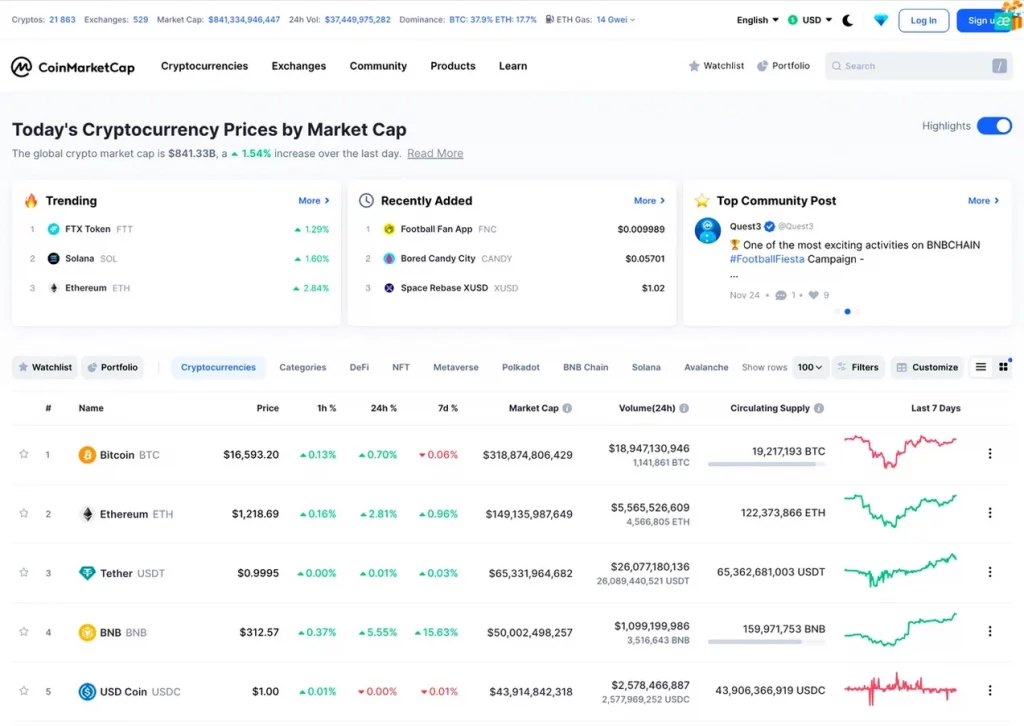The image size is (1024, 726).
Task: Open the Read More link
Action: [434, 154]
